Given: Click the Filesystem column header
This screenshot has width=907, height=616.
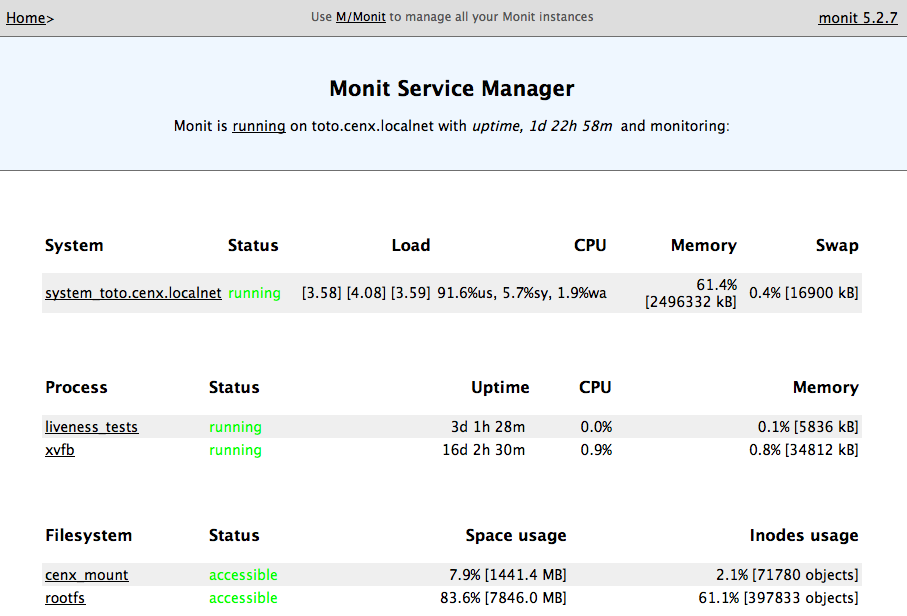Looking at the screenshot, I should pyautogui.click(x=88, y=535).
